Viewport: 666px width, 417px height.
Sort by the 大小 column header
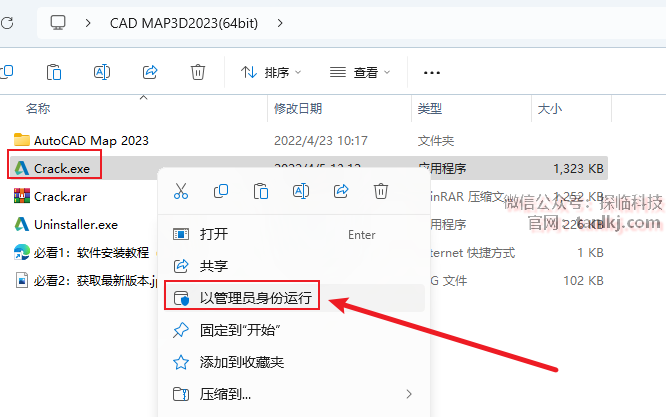click(x=550, y=109)
